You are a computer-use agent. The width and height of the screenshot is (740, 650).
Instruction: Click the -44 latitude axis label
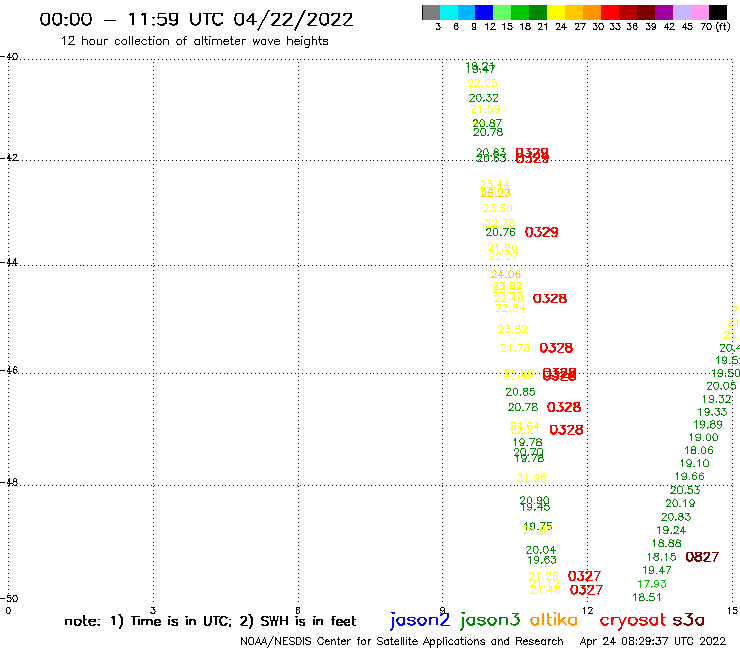point(9,262)
